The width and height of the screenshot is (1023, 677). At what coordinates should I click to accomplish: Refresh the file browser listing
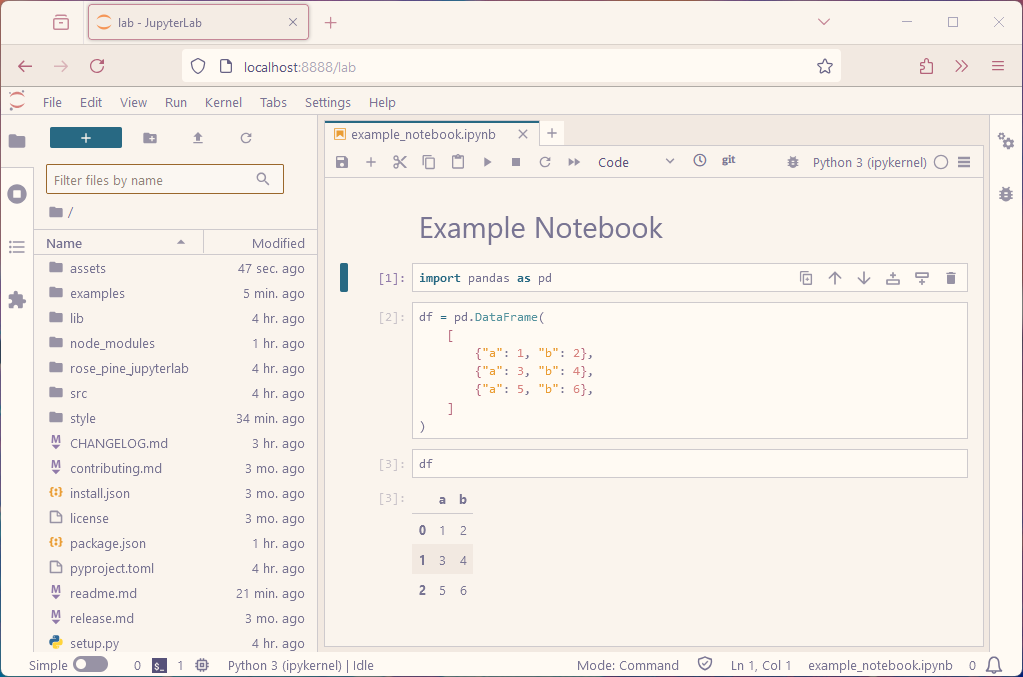coord(246,138)
